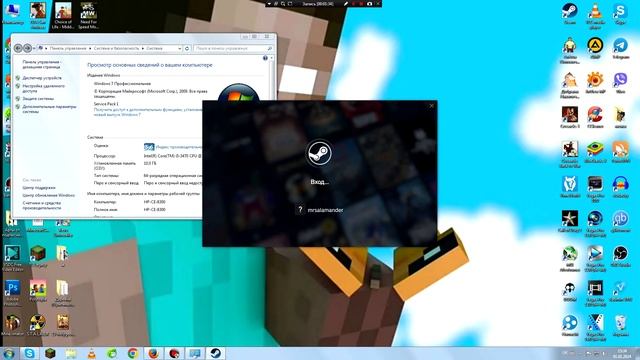Open the Minecraft block icon on the taskbar

(x=50, y=353)
